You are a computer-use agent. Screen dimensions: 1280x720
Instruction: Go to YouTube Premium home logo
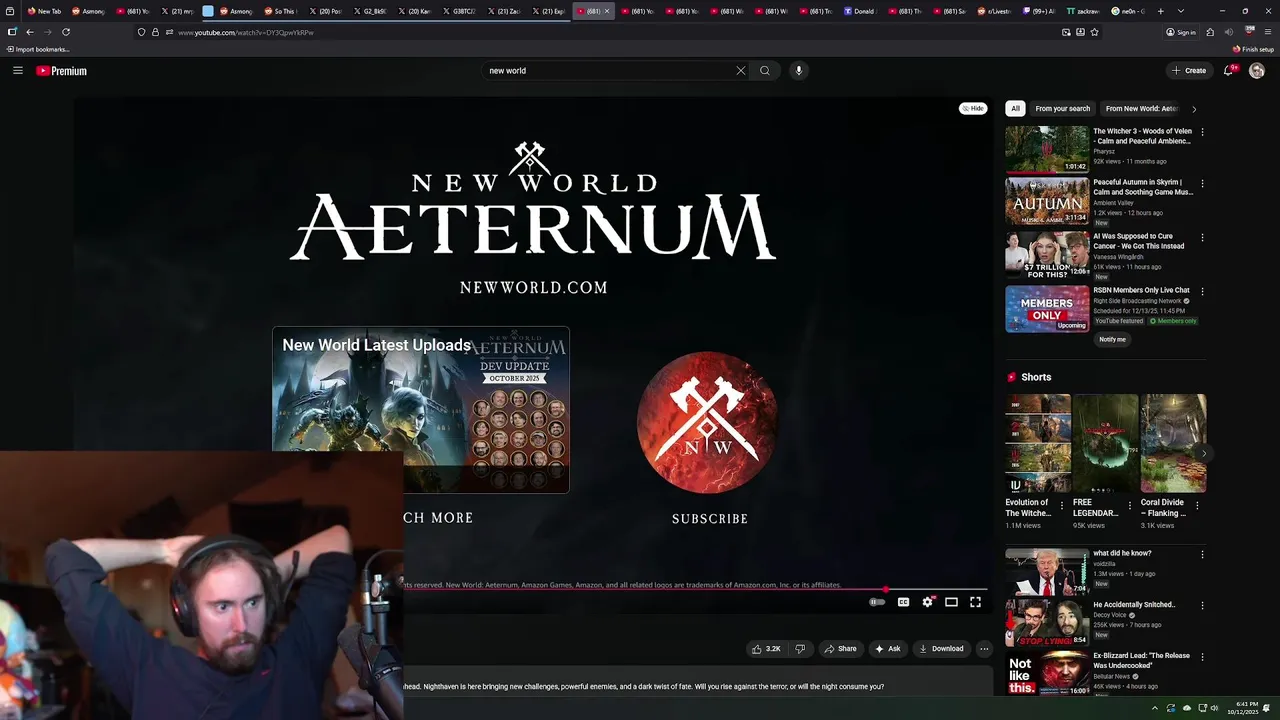pyautogui.click(x=62, y=71)
